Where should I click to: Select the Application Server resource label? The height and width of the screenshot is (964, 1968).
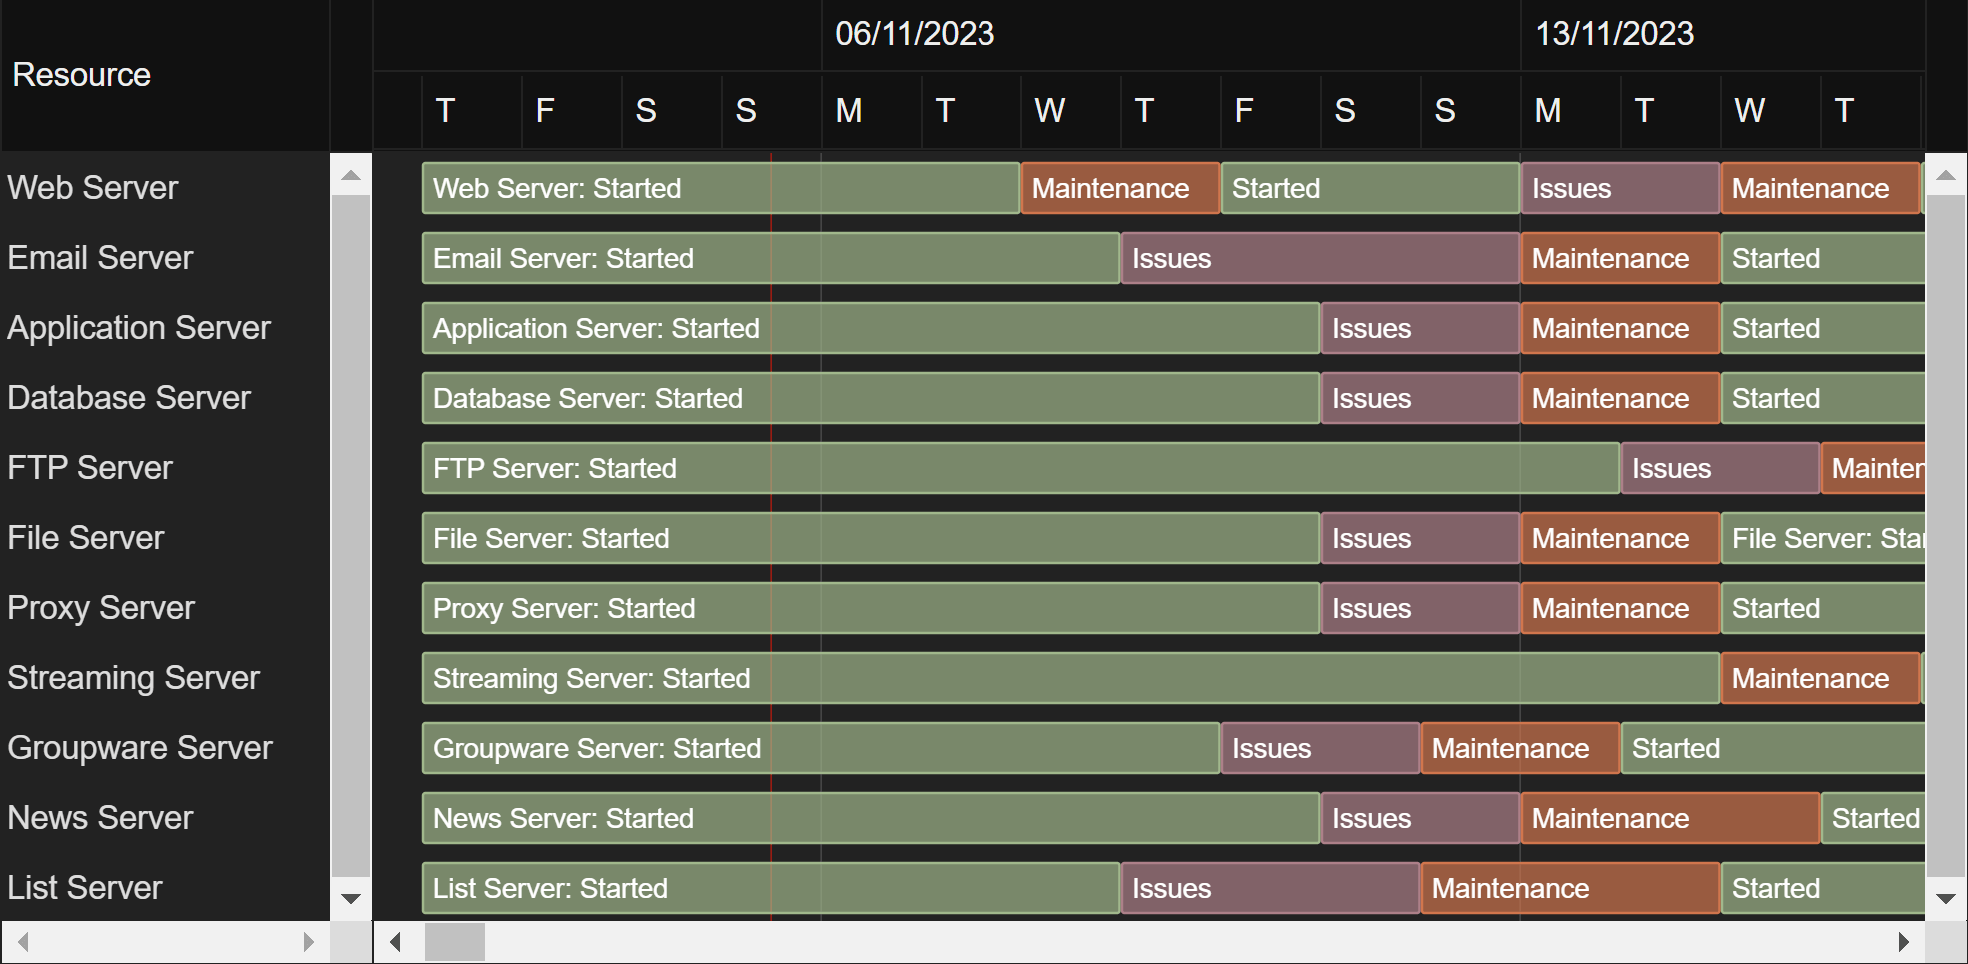[x=139, y=327]
